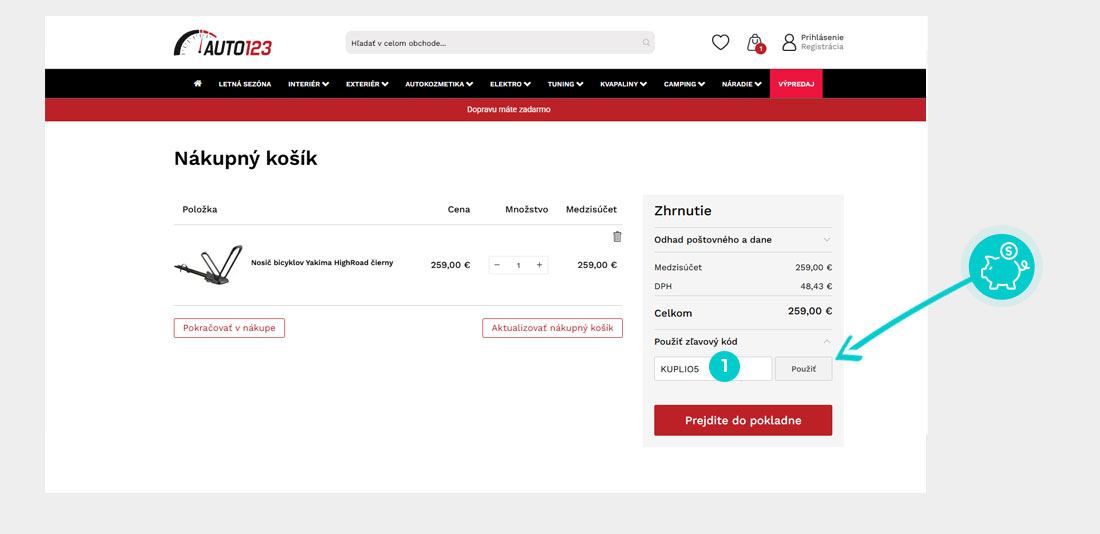Go to Letná sezóna menu item
Viewport: 1100px width, 534px height.
tap(245, 84)
